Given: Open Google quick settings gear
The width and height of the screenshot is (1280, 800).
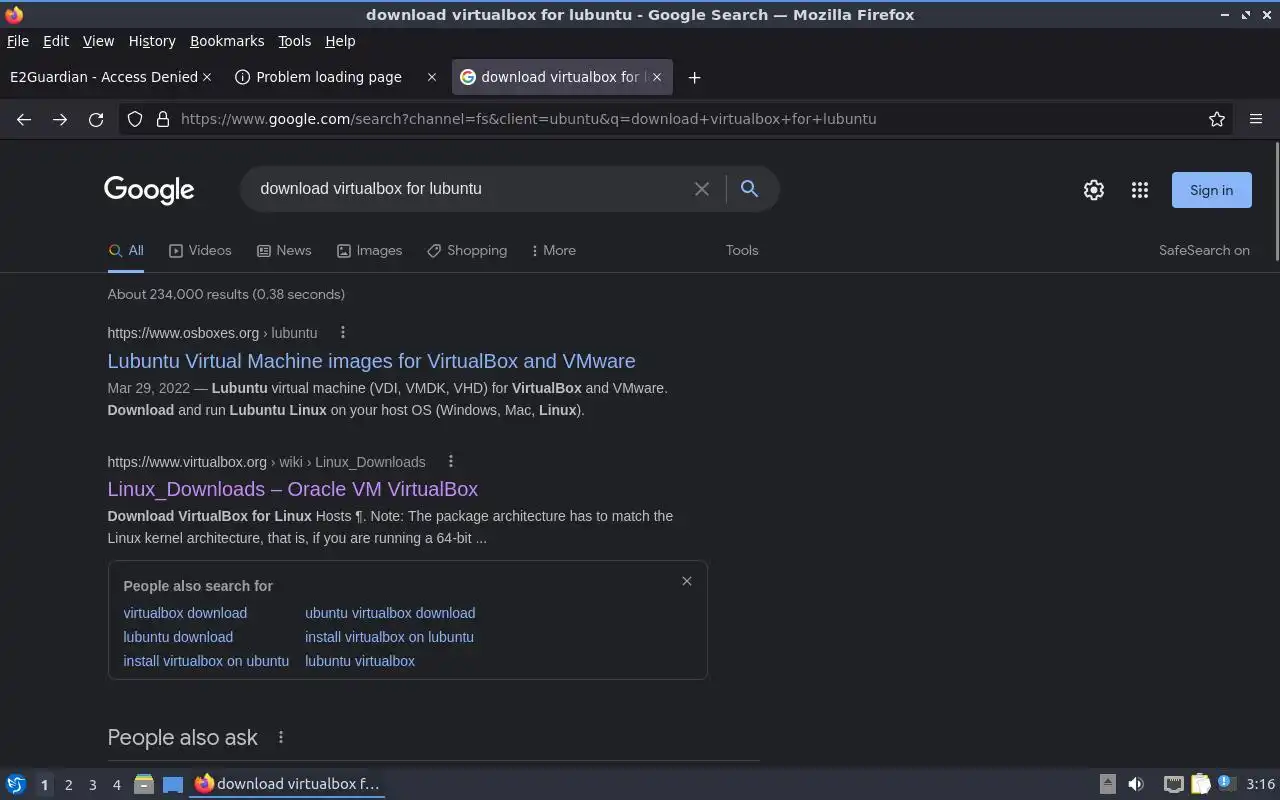Looking at the screenshot, I should (1094, 190).
